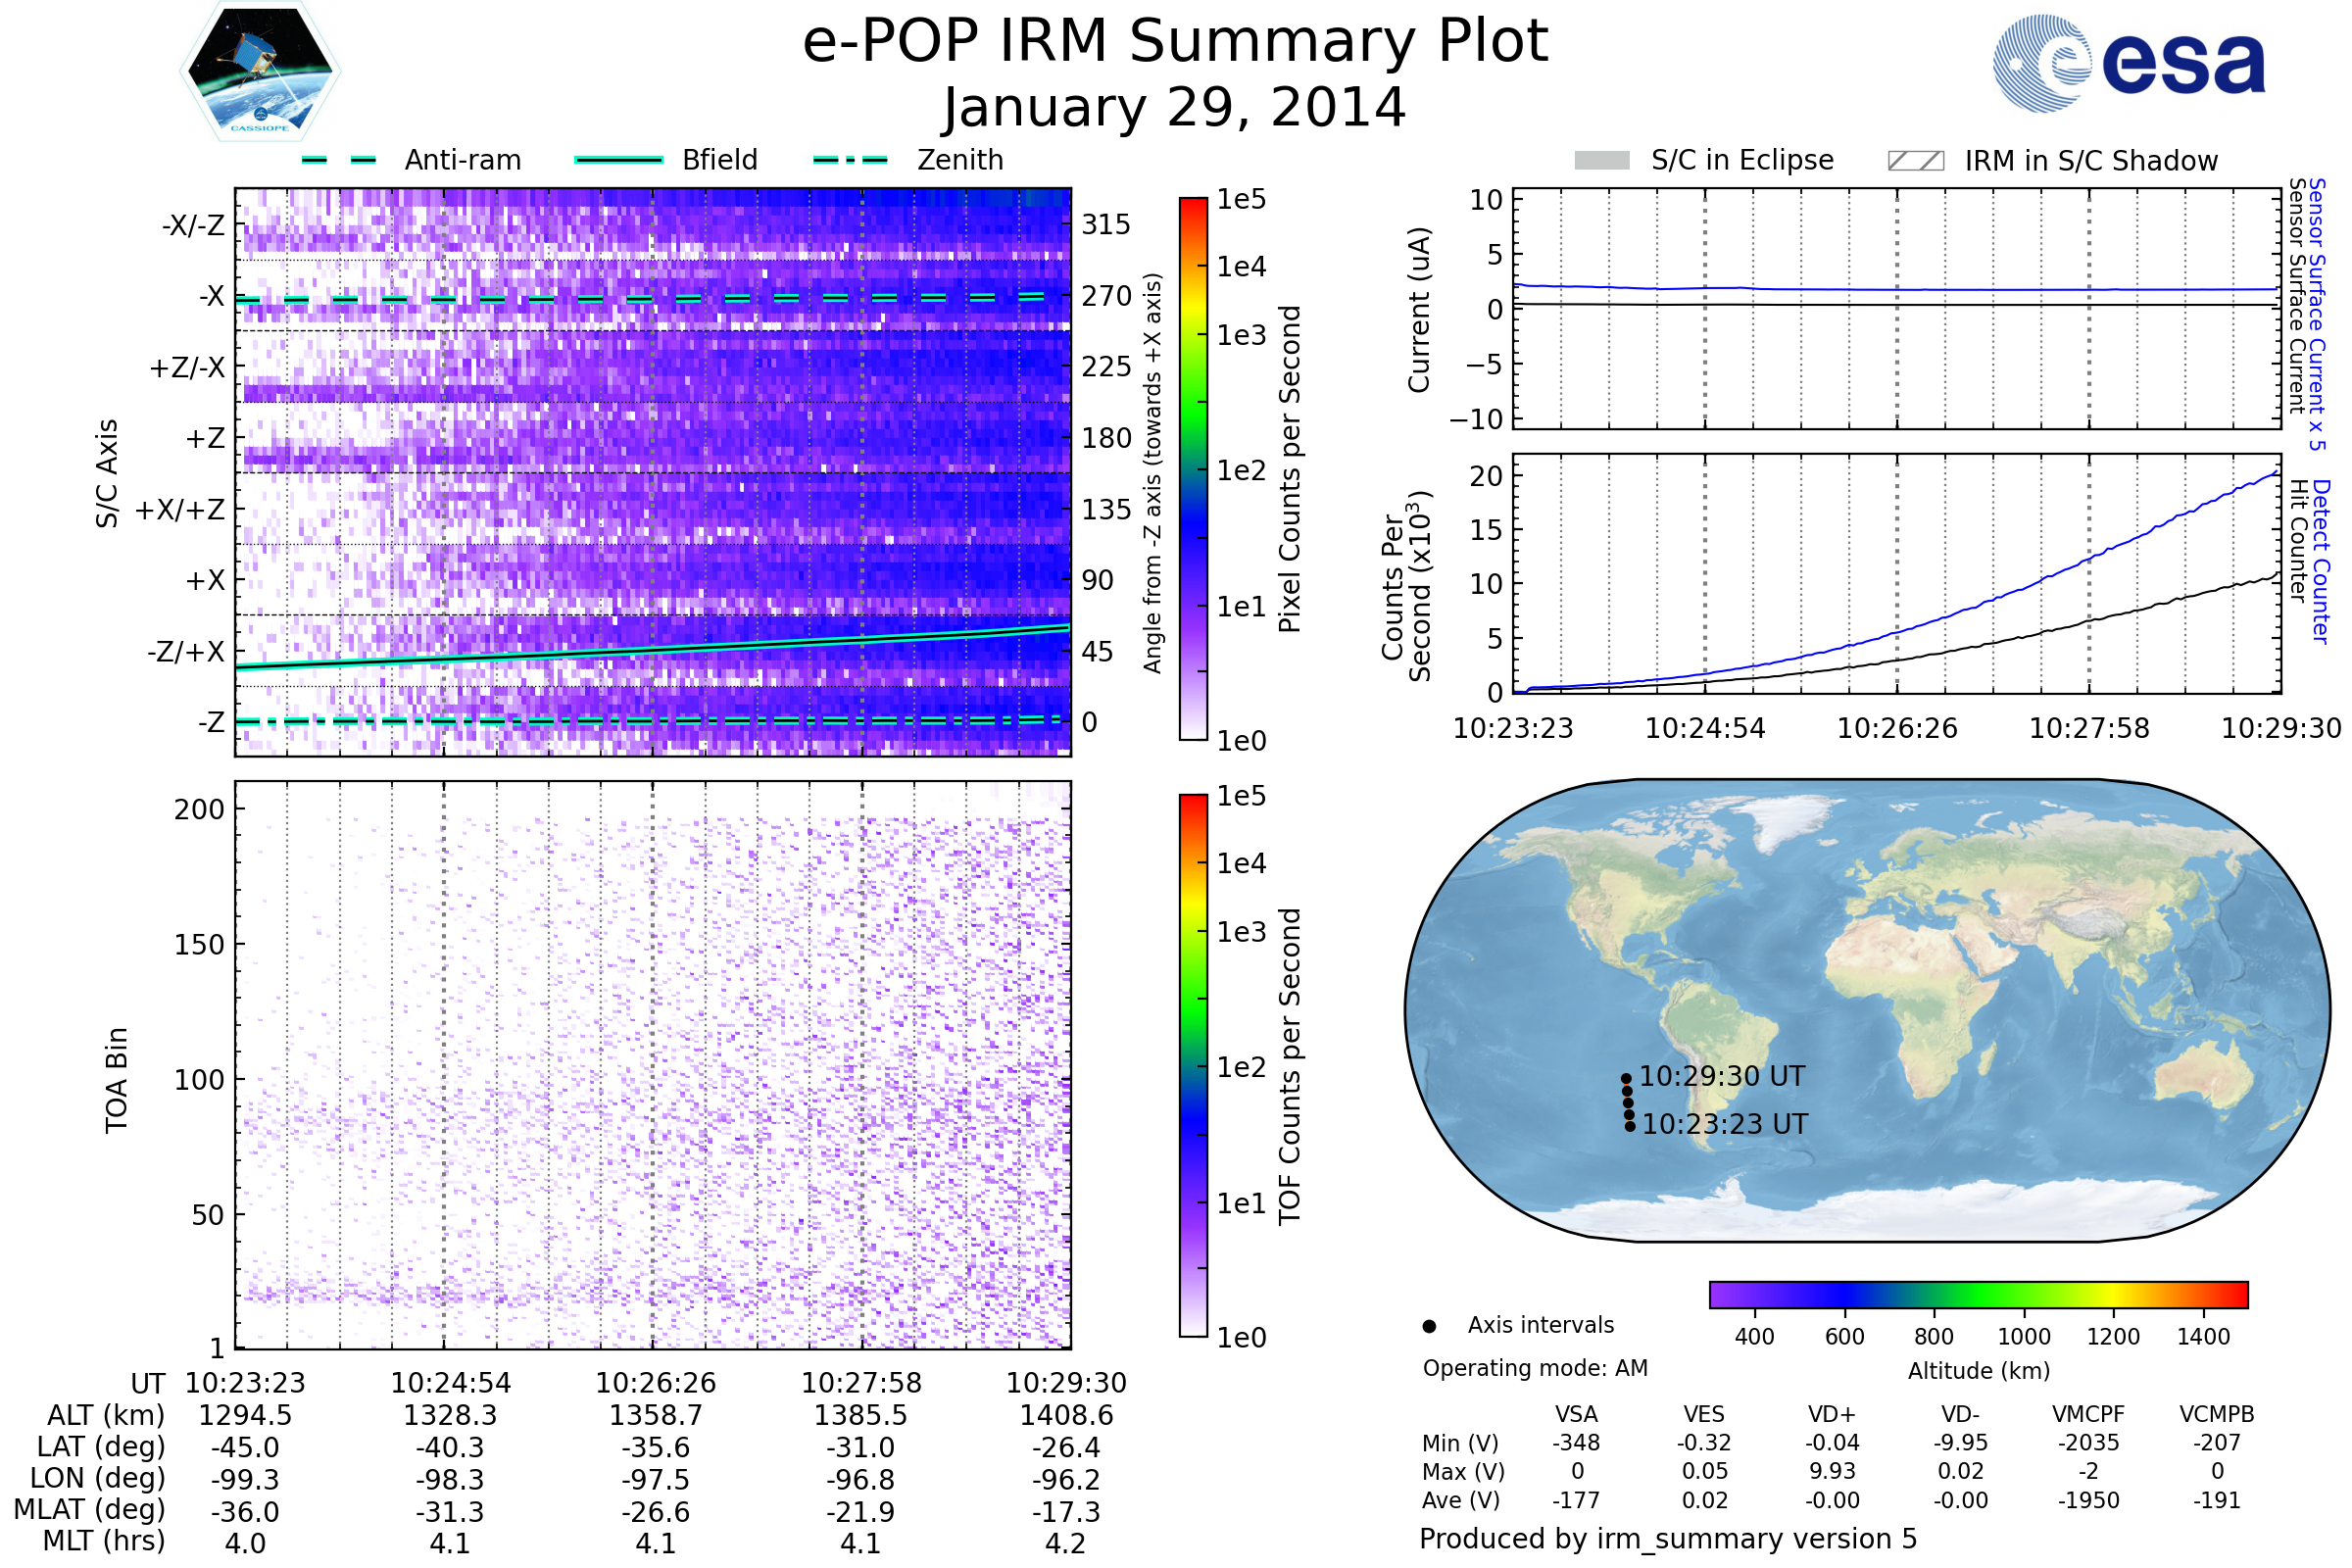Viewport: 2352px width, 1568px height.
Task: Click the Bfield solid line legend marker
Action: 619,160
